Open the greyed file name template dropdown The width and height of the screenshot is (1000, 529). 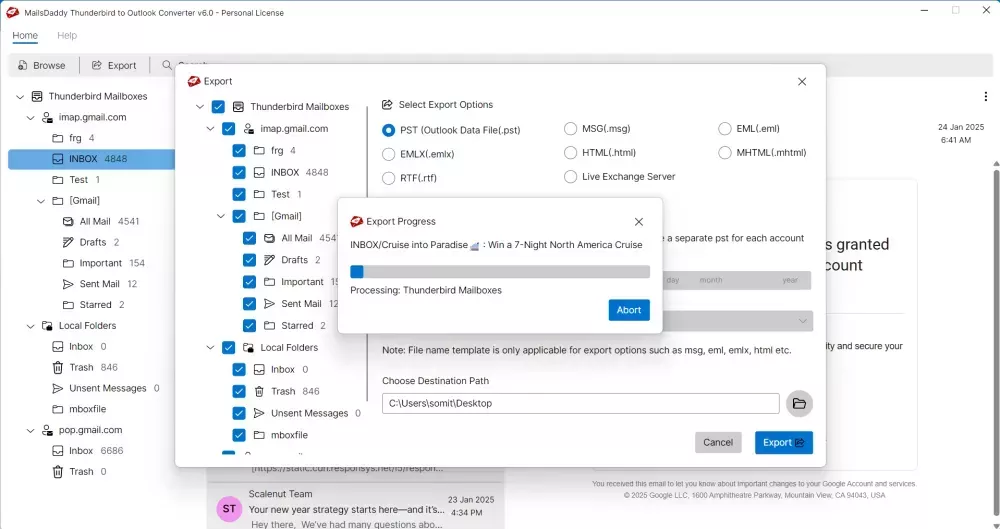[740, 321]
